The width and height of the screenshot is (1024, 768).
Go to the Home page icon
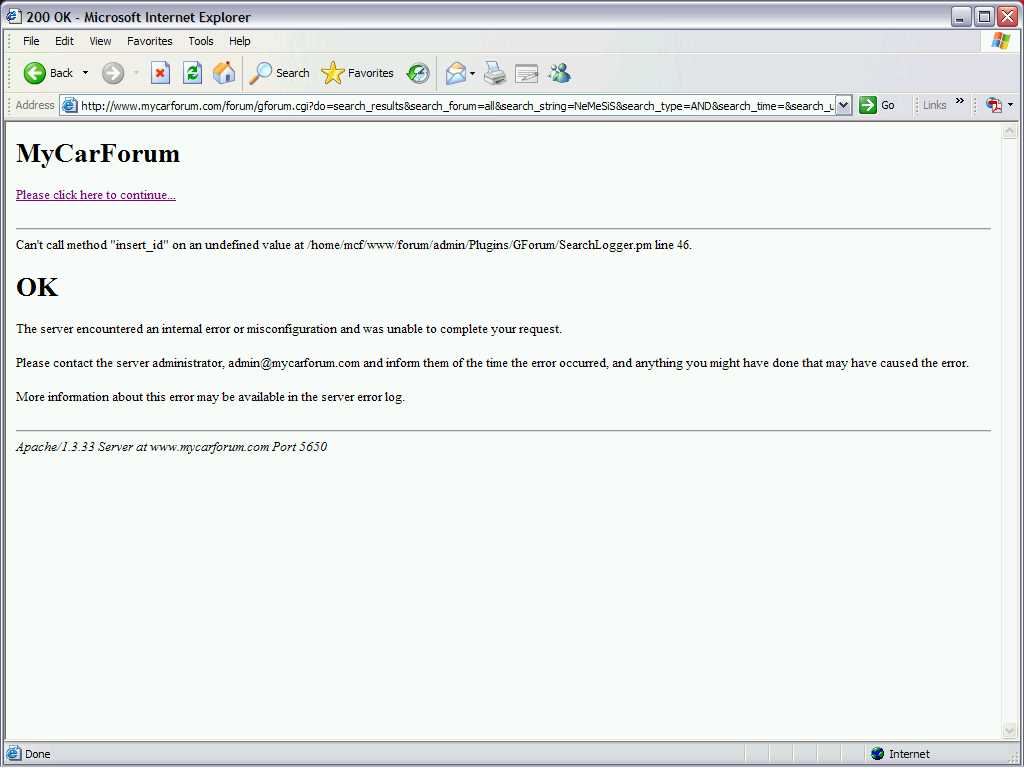click(x=224, y=73)
